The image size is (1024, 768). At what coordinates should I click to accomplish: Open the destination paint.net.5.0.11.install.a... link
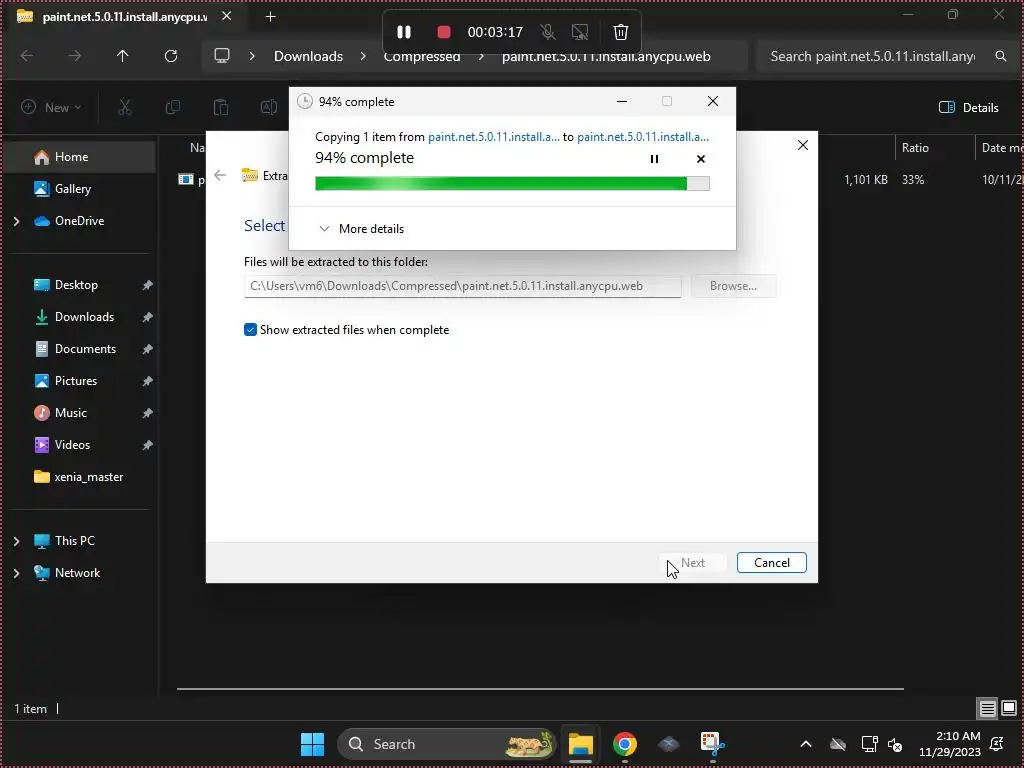click(643, 136)
